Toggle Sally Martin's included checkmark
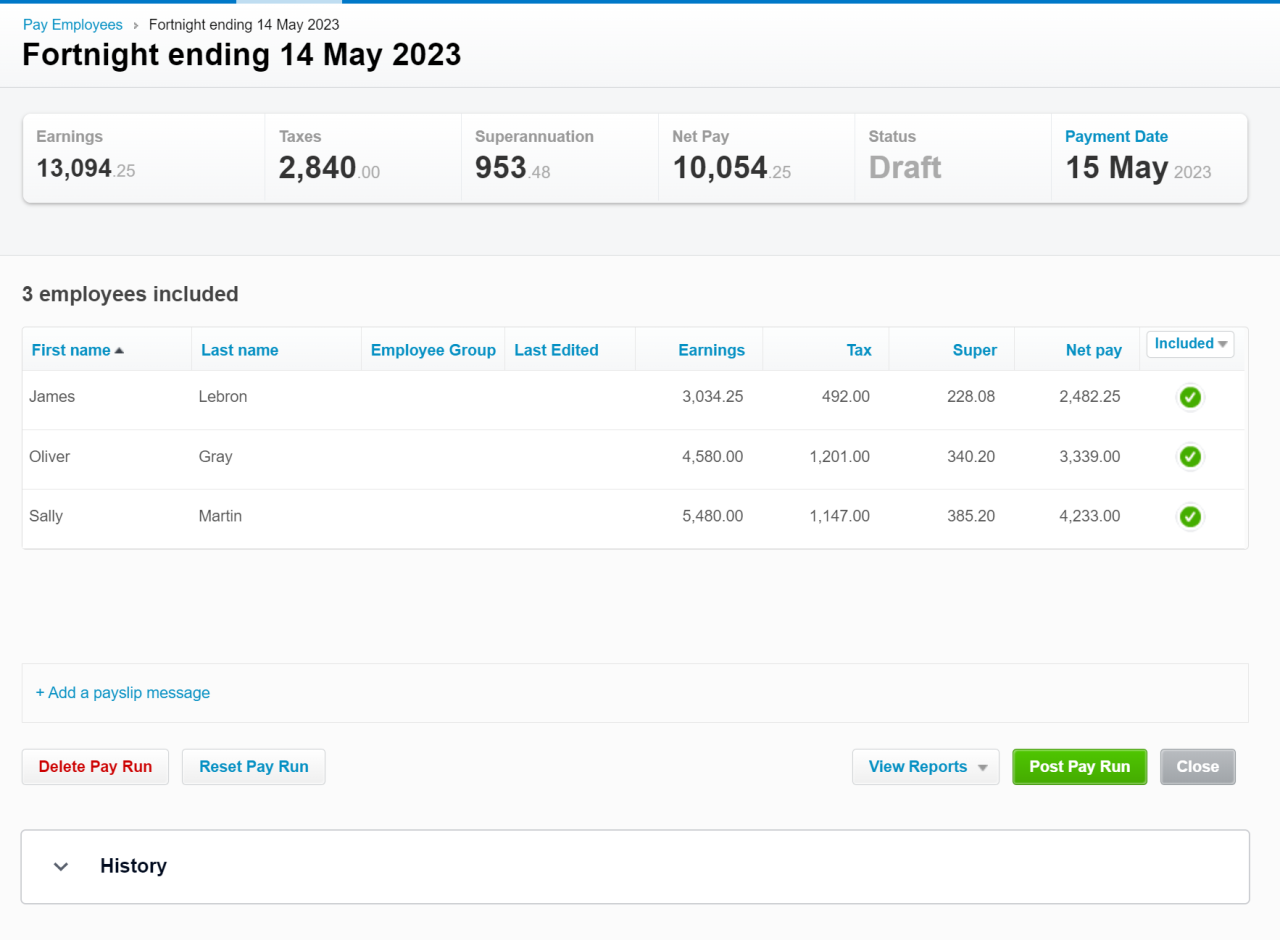This screenshot has height=940, width=1280. pyautogui.click(x=1190, y=517)
